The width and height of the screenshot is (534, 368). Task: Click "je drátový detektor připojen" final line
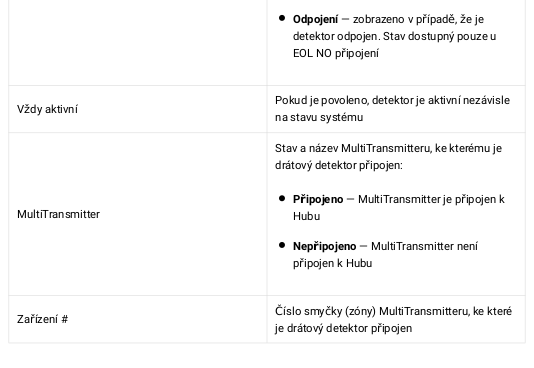344,329
